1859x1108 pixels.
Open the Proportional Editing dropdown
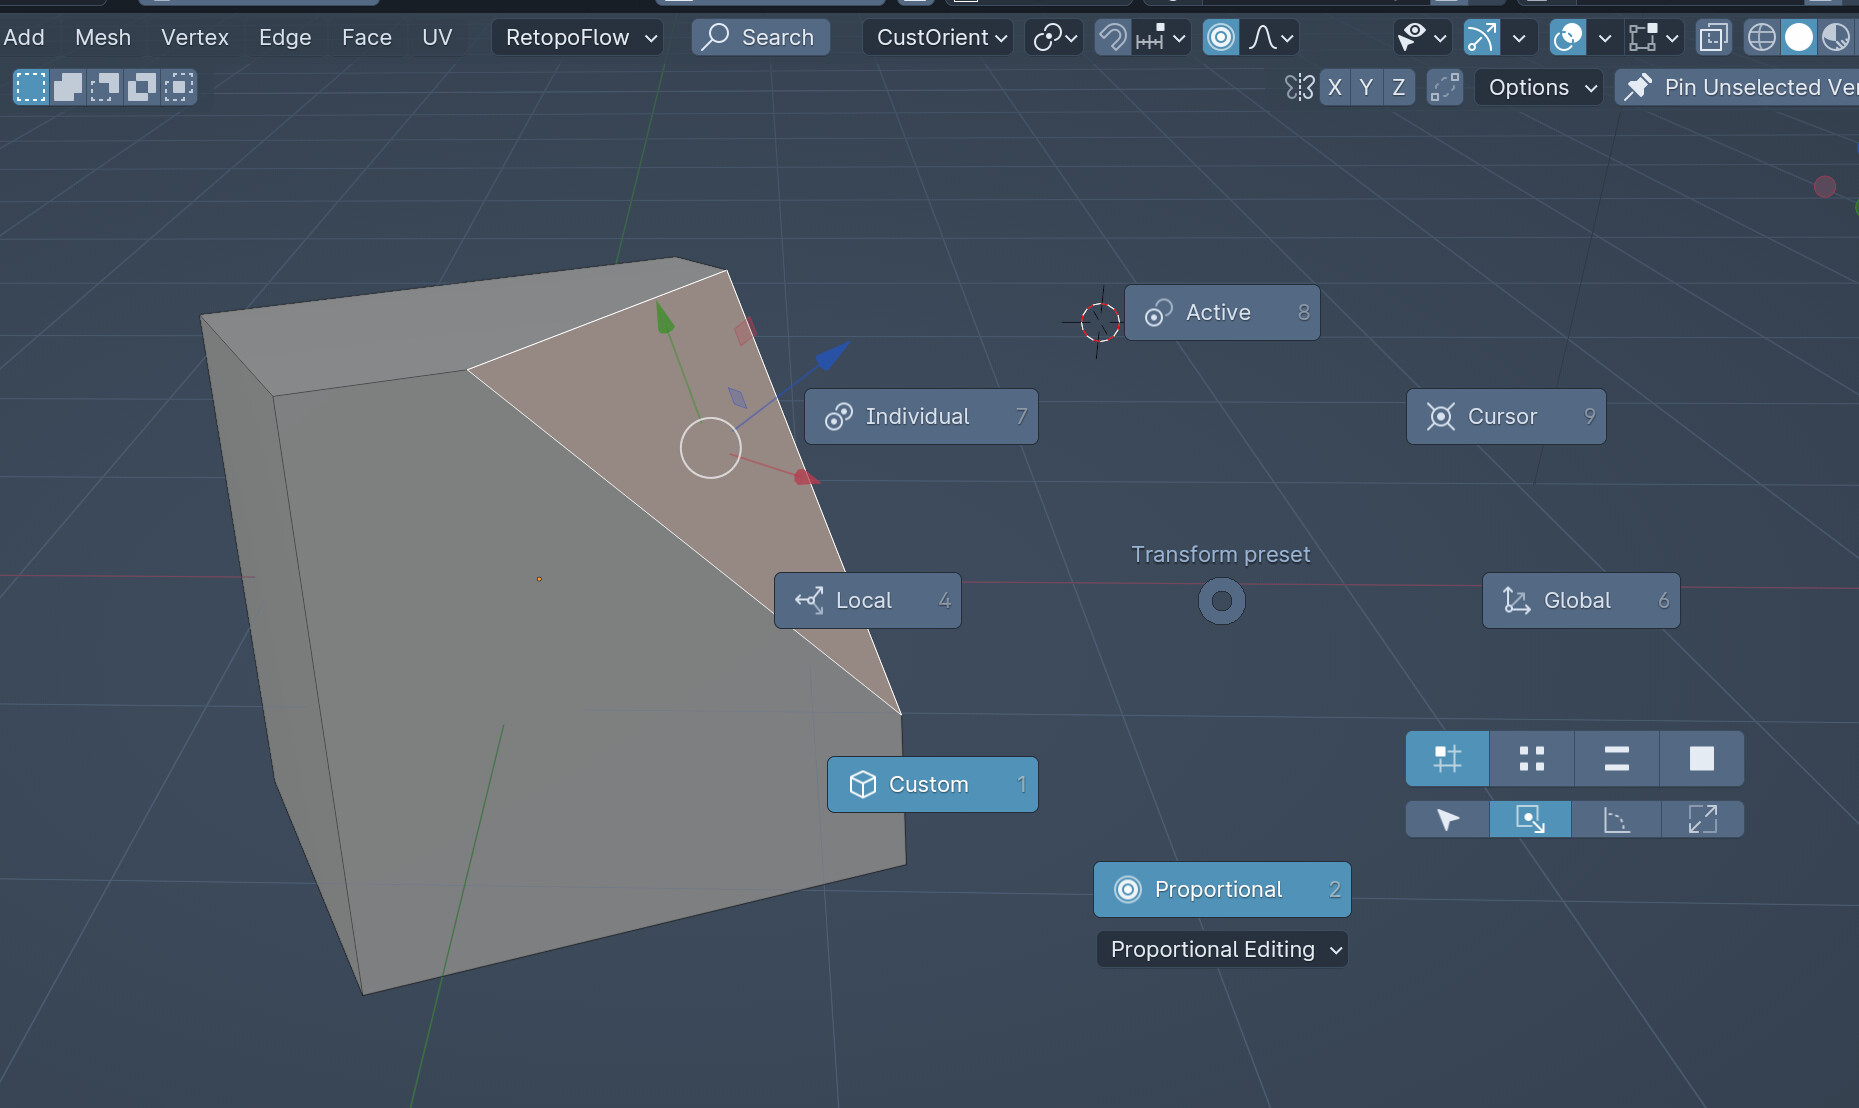click(1222, 950)
